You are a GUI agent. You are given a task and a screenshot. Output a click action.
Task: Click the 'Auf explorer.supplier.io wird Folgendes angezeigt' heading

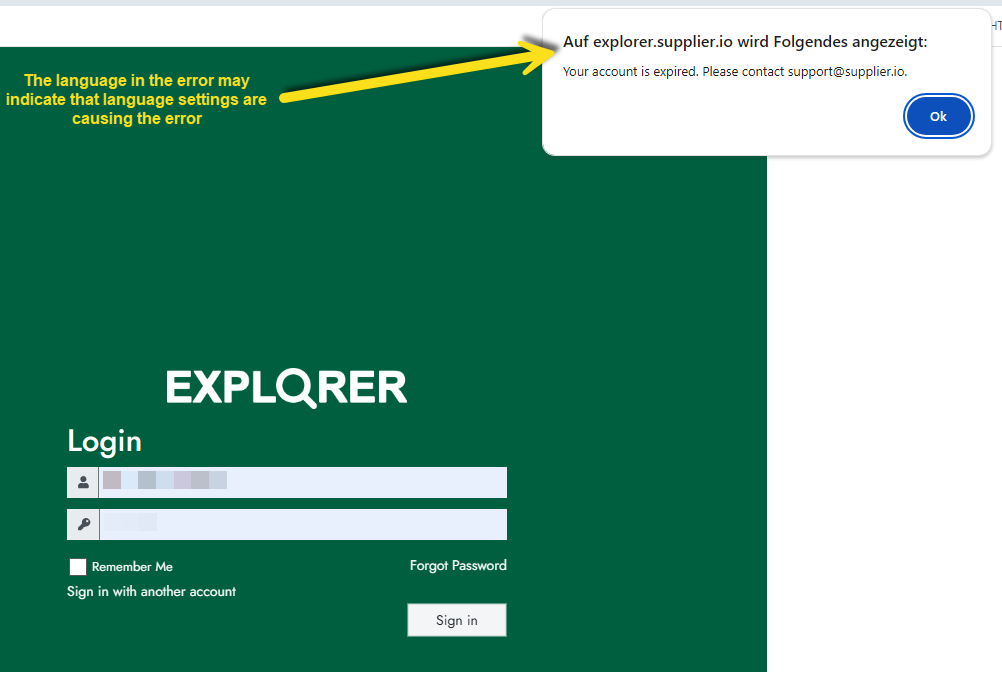coord(745,42)
